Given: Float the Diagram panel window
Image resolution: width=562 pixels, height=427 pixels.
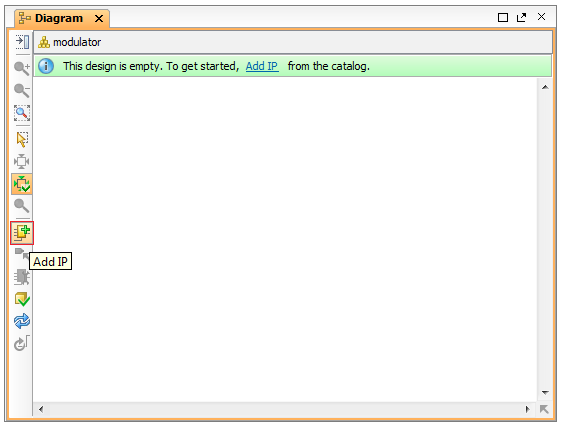Looking at the screenshot, I should click(x=521, y=17).
